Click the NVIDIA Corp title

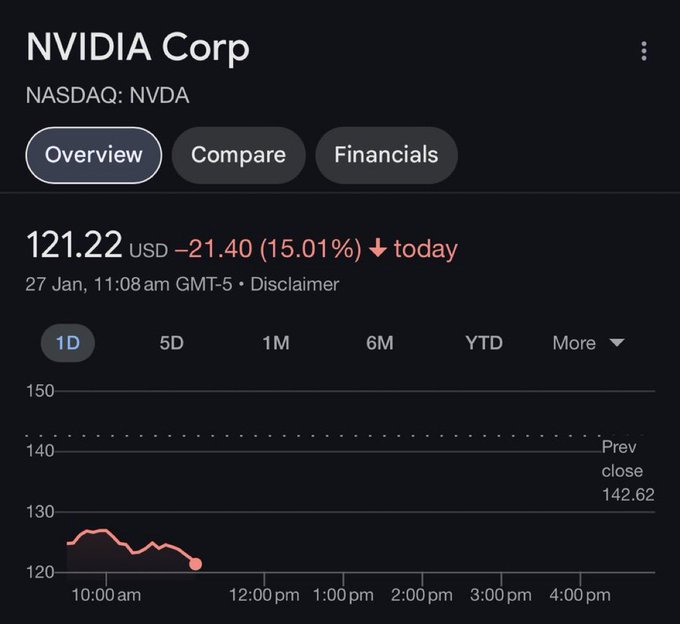pyautogui.click(x=138, y=47)
